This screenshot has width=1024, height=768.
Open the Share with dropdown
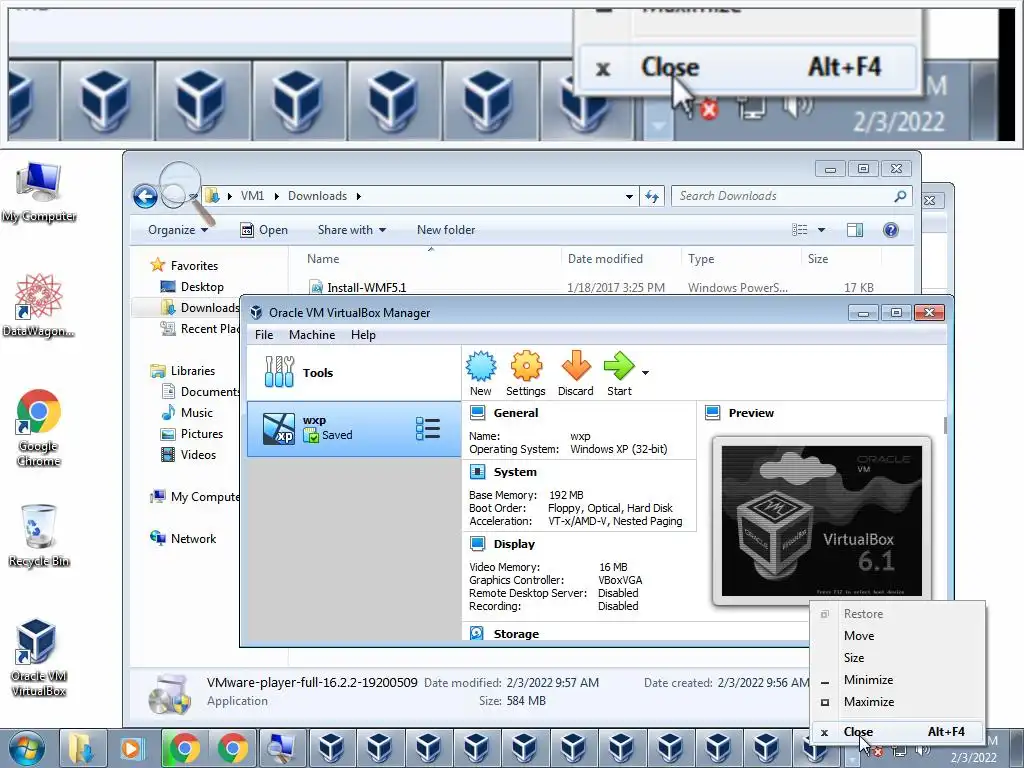pyautogui.click(x=351, y=230)
